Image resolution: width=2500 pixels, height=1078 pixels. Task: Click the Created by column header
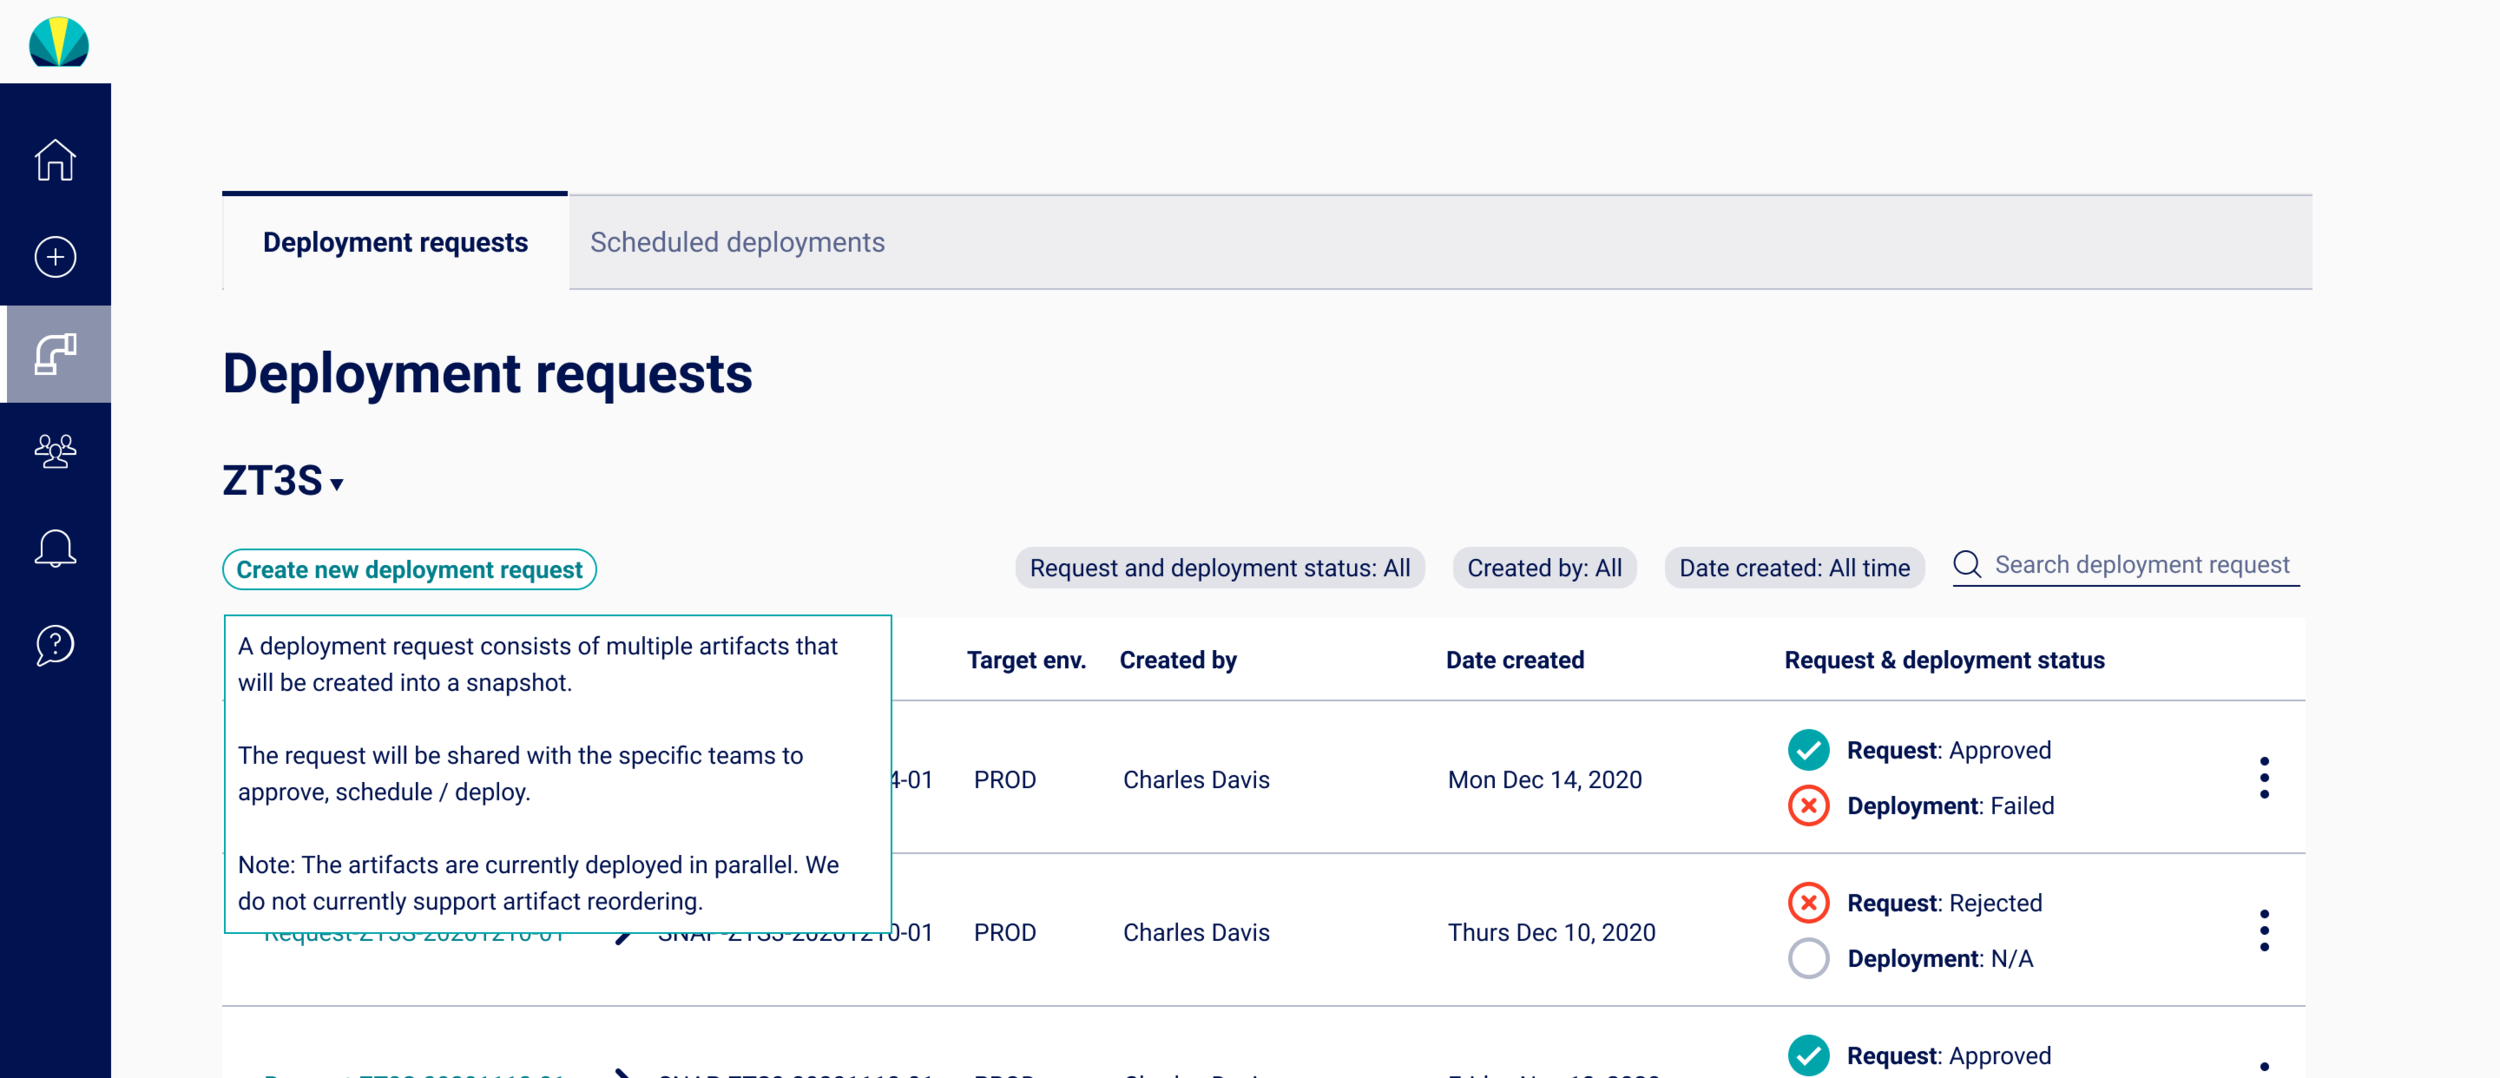tap(1178, 660)
